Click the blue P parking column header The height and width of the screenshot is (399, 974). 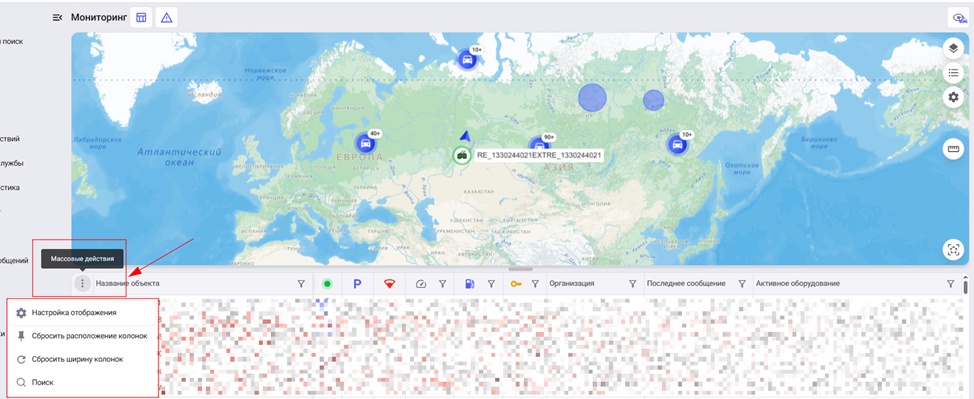357,284
